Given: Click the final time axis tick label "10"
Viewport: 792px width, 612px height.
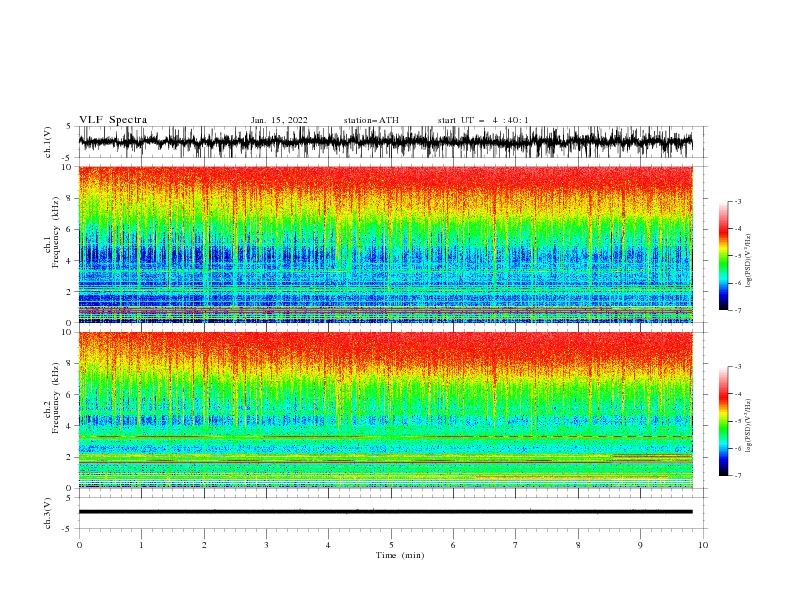Looking at the screenshot, I should tap(703, 545).
